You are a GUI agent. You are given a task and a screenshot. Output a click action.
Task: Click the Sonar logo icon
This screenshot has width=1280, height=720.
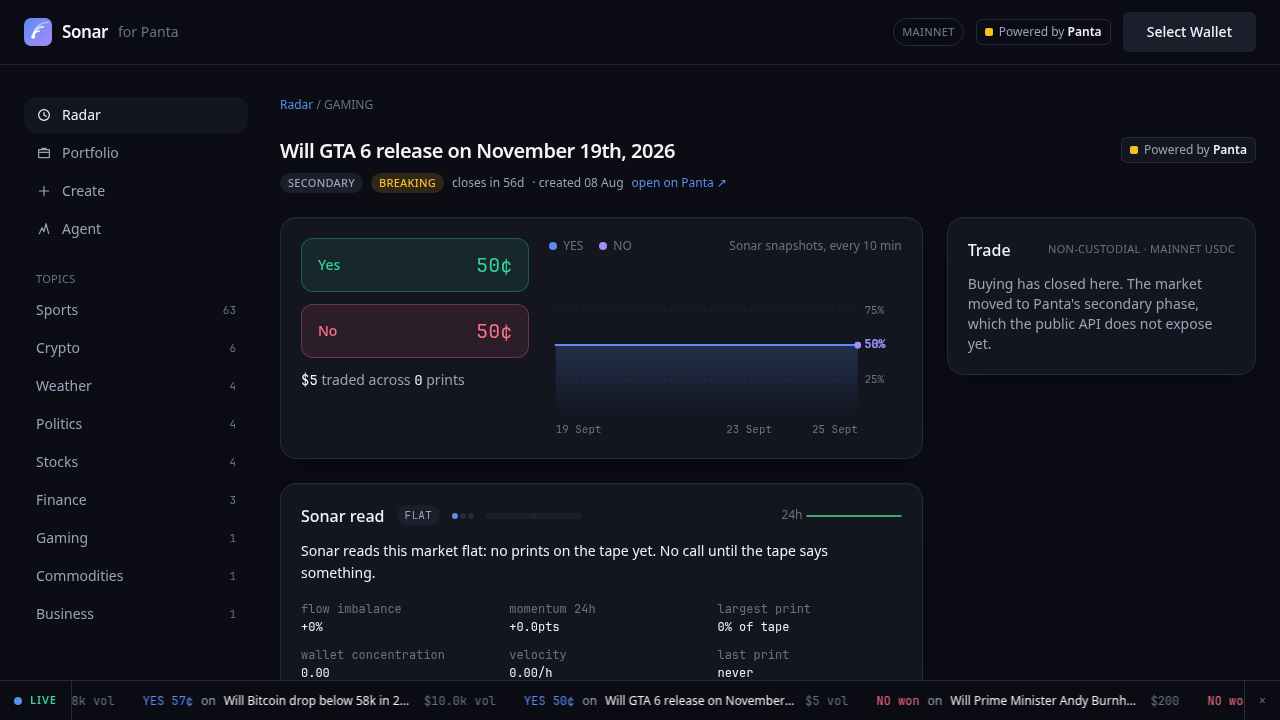(x=38, y=32)
